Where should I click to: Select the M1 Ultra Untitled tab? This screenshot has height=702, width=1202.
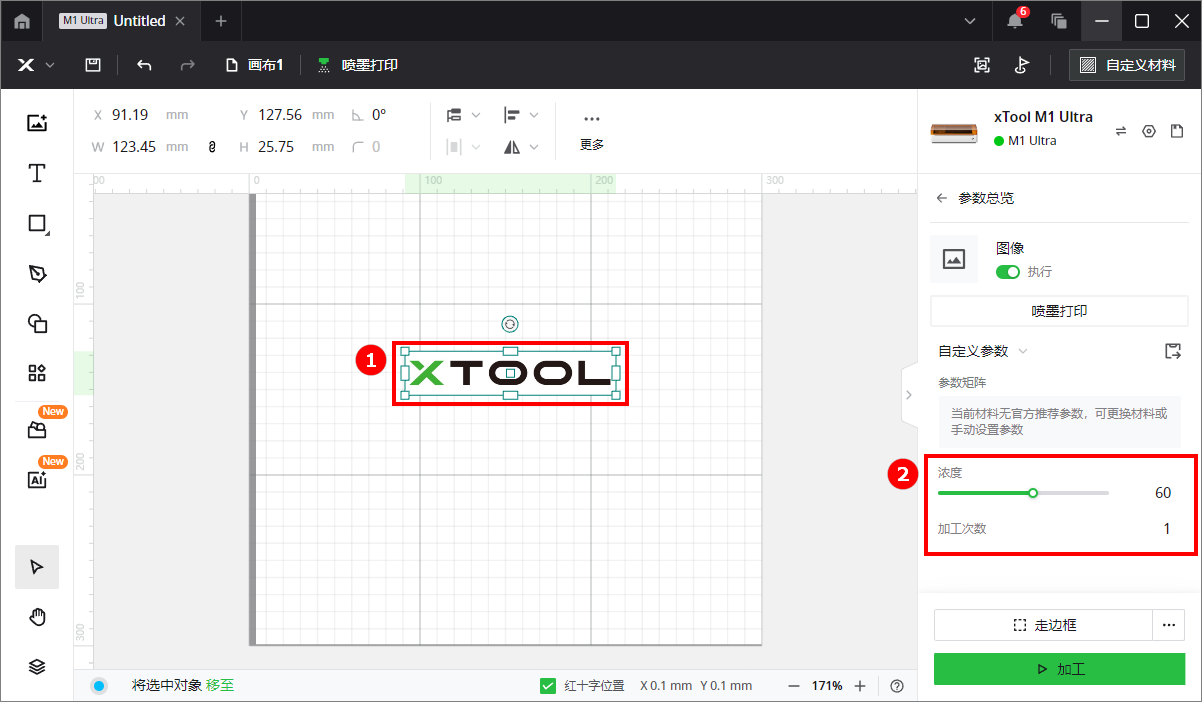122,21
